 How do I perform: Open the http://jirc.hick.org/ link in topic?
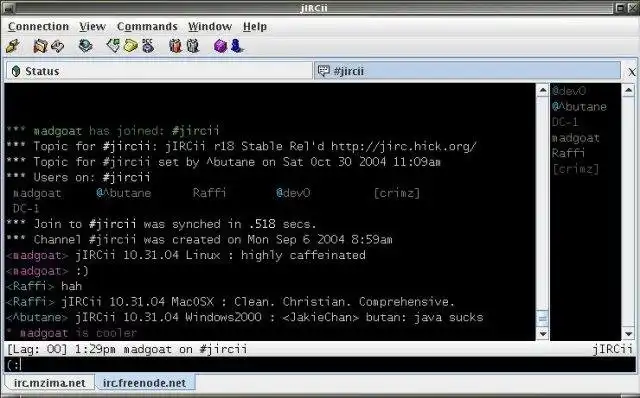pyautogui.click(x=403, y=146)
